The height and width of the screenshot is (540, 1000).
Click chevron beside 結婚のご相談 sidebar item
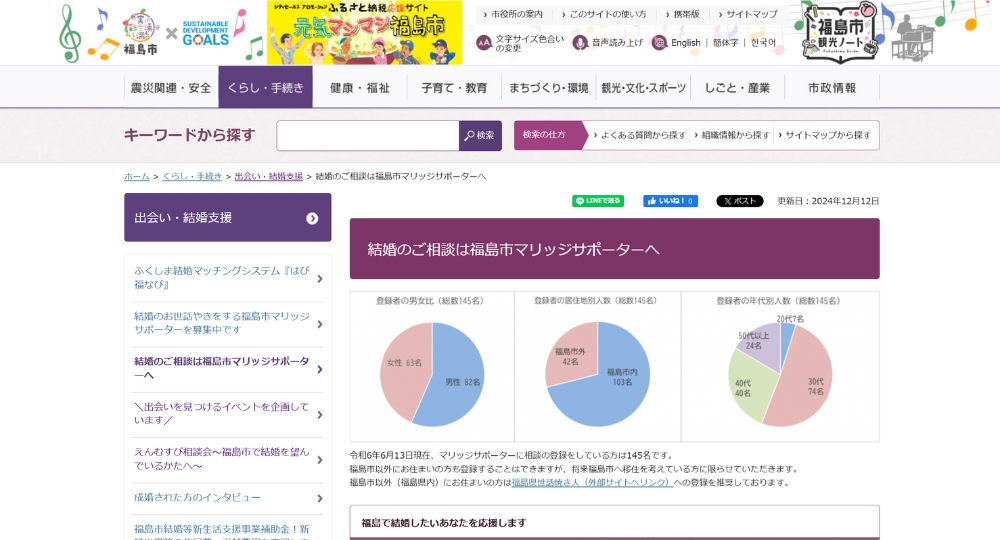click(x=320, y=369)
